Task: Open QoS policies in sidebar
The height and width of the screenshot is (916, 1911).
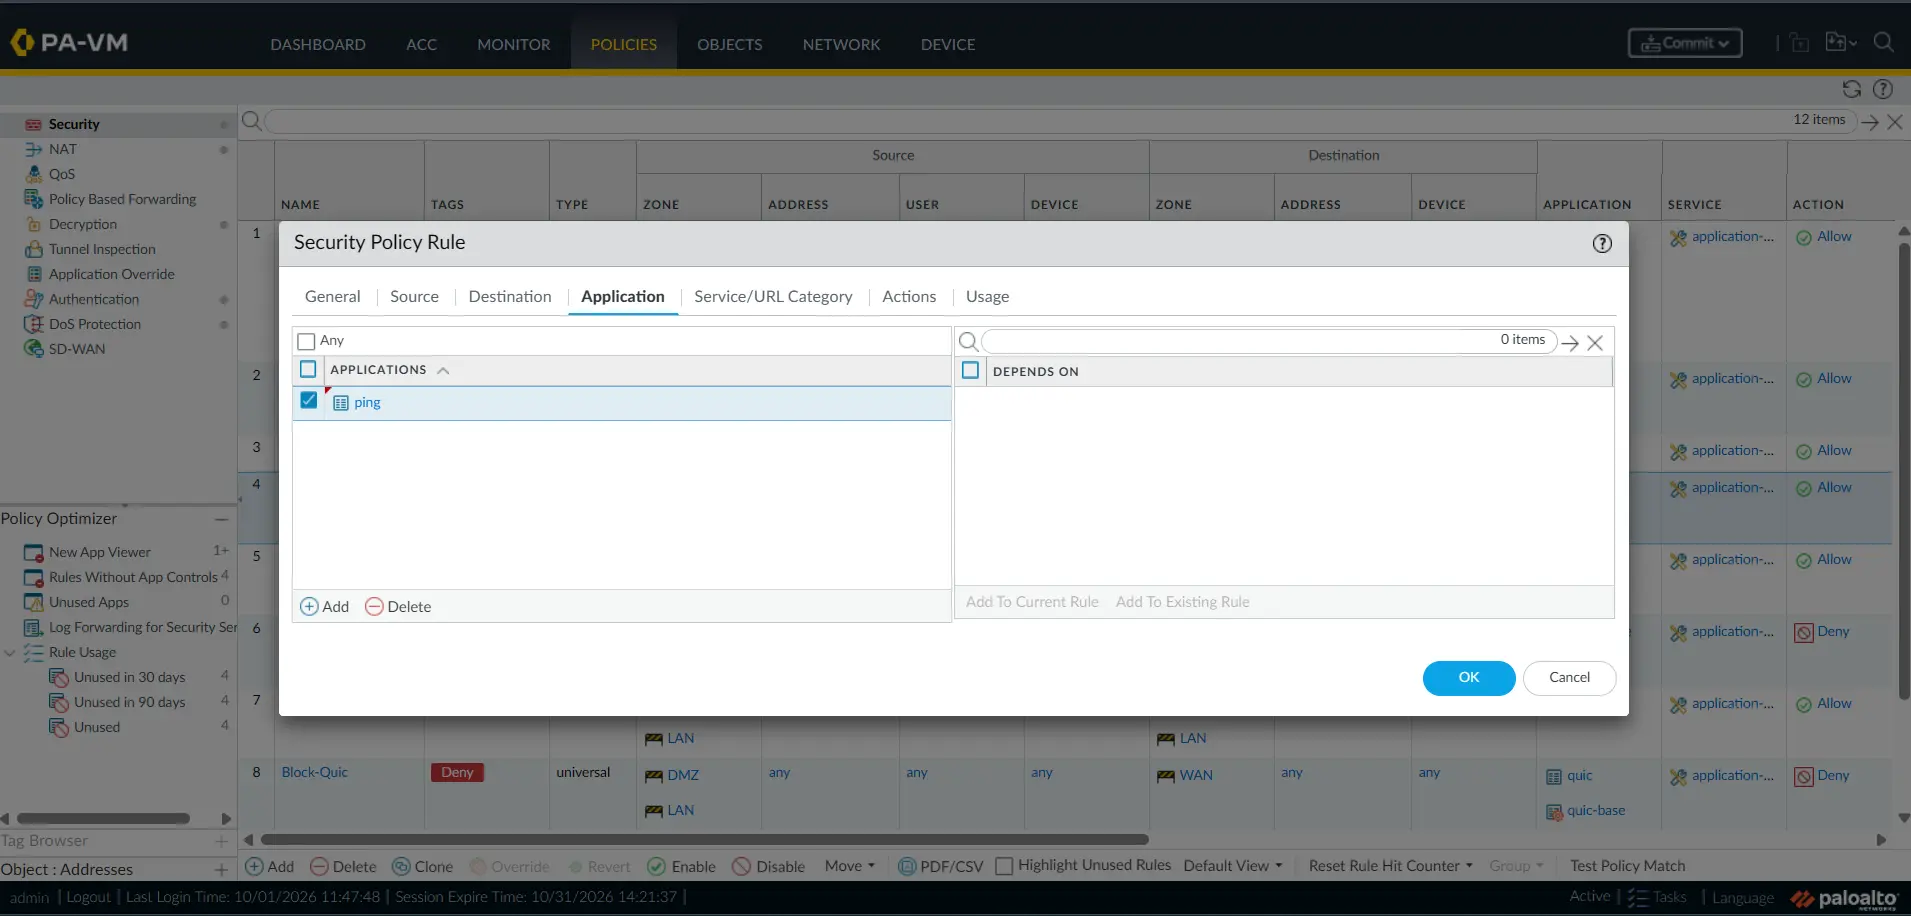Action: pos(62,174)
